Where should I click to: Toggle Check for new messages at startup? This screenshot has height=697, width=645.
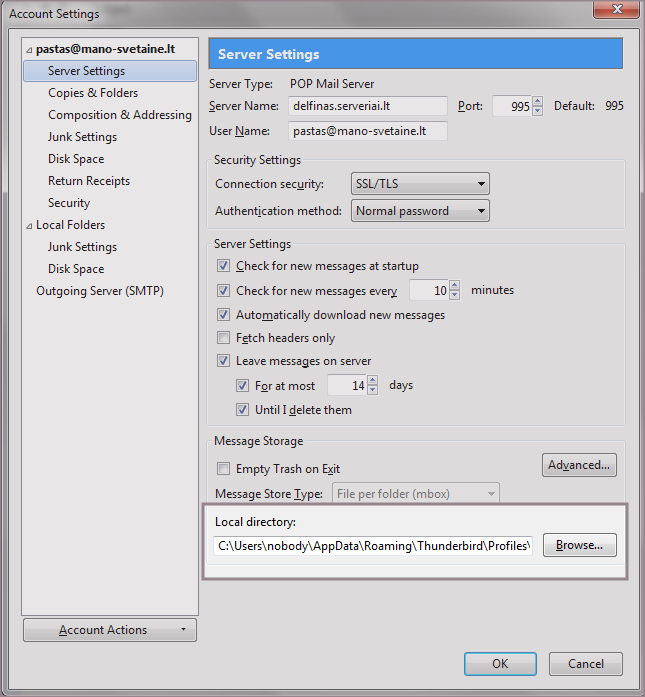click(224, 267)
